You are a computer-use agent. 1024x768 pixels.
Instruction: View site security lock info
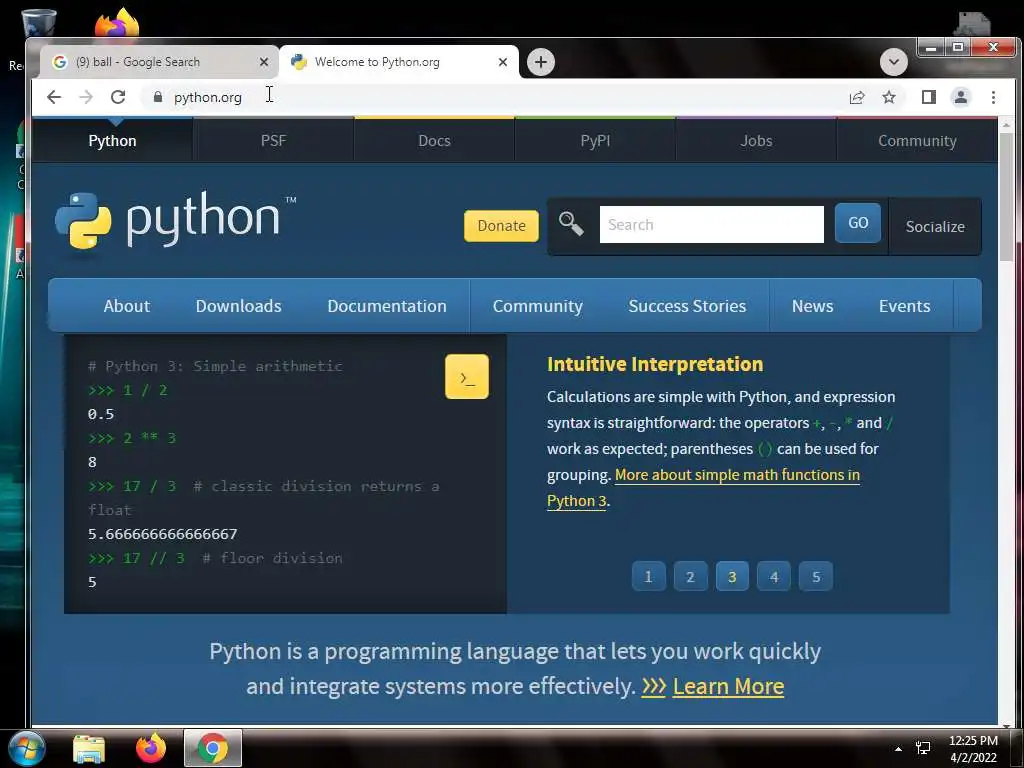[157, 97]
